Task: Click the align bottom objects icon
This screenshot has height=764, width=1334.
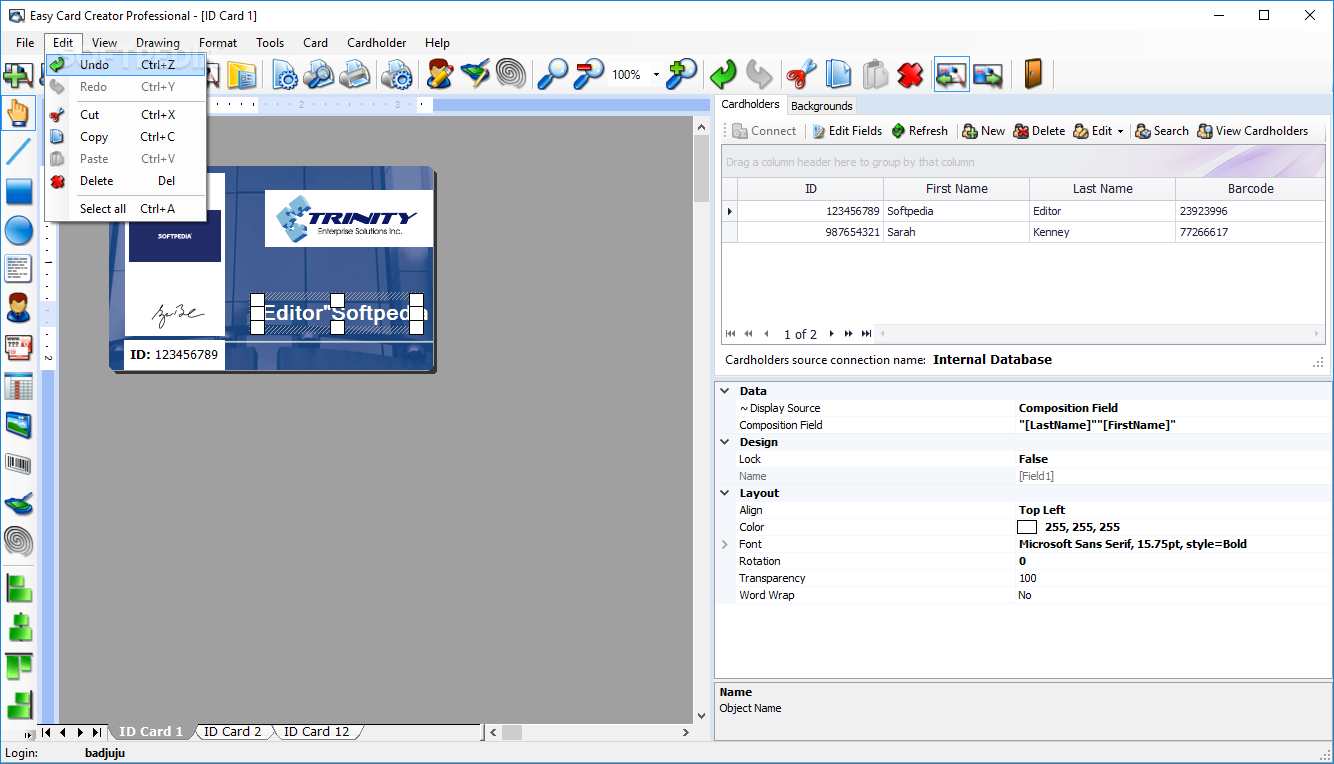Action: (x=19, y=705)
